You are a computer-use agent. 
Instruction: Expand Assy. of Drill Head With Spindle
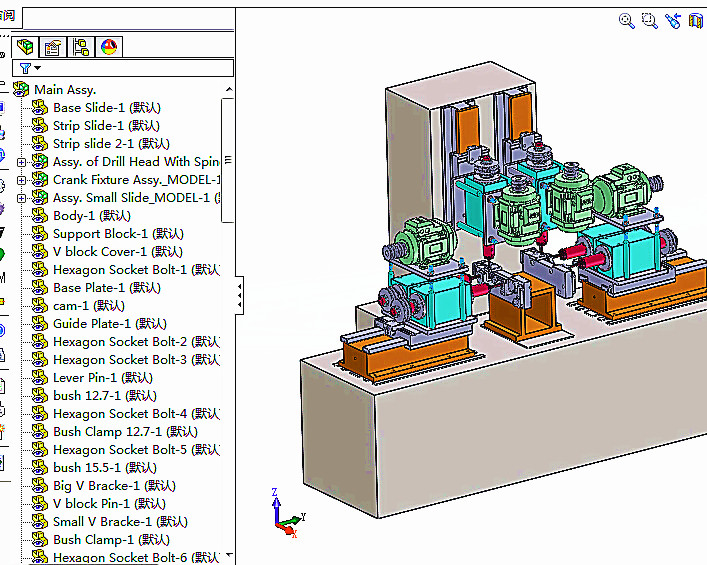(x=21, y=162)
